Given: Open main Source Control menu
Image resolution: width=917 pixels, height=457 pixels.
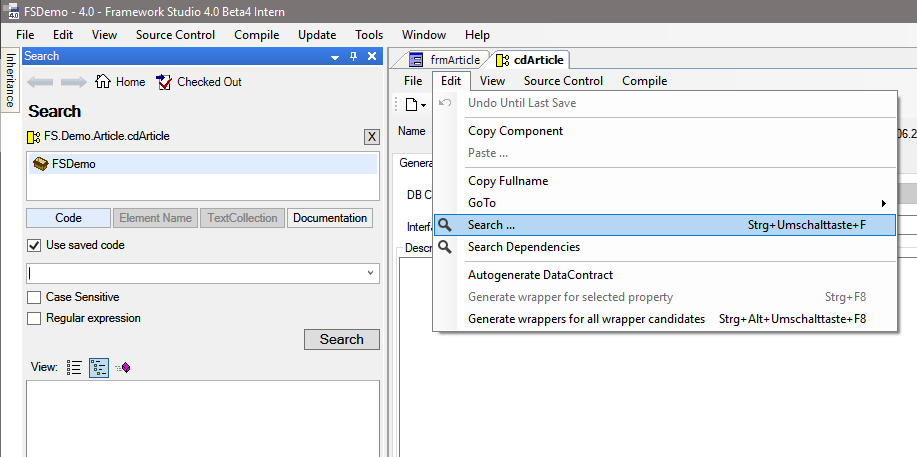Looking at the screenshot, I should (x=175, y=35).
